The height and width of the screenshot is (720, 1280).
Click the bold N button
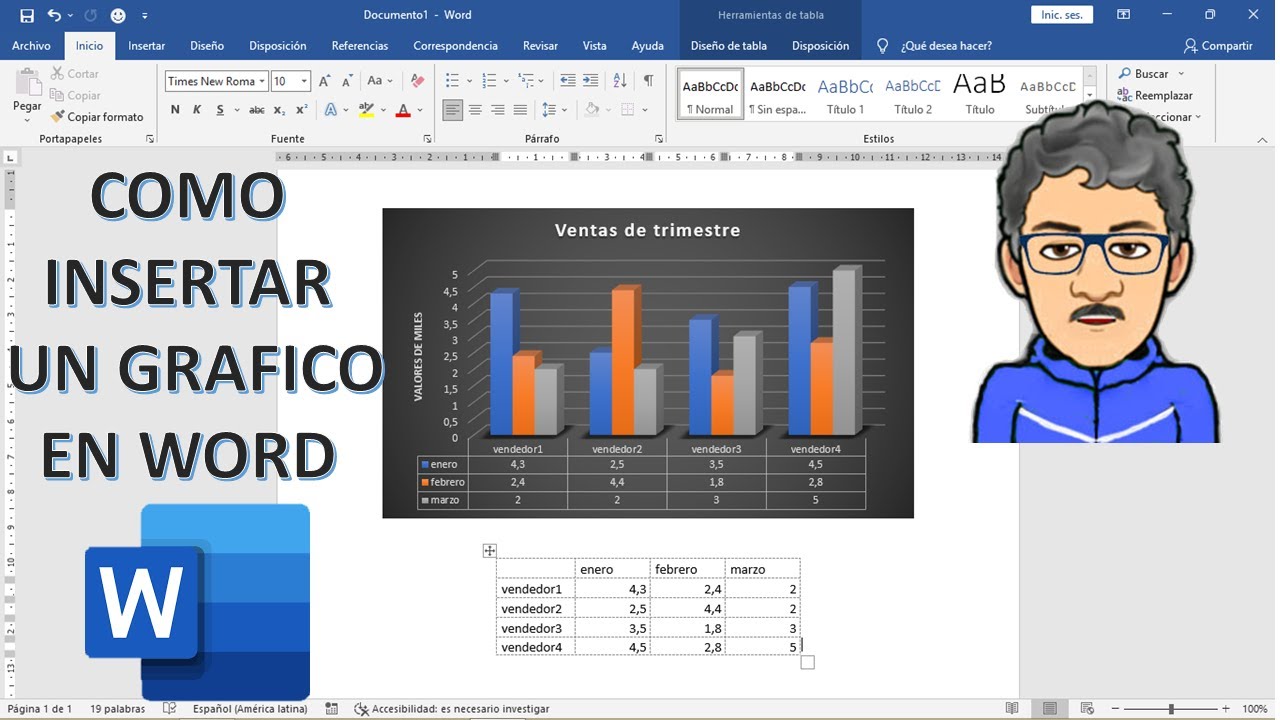175,110
